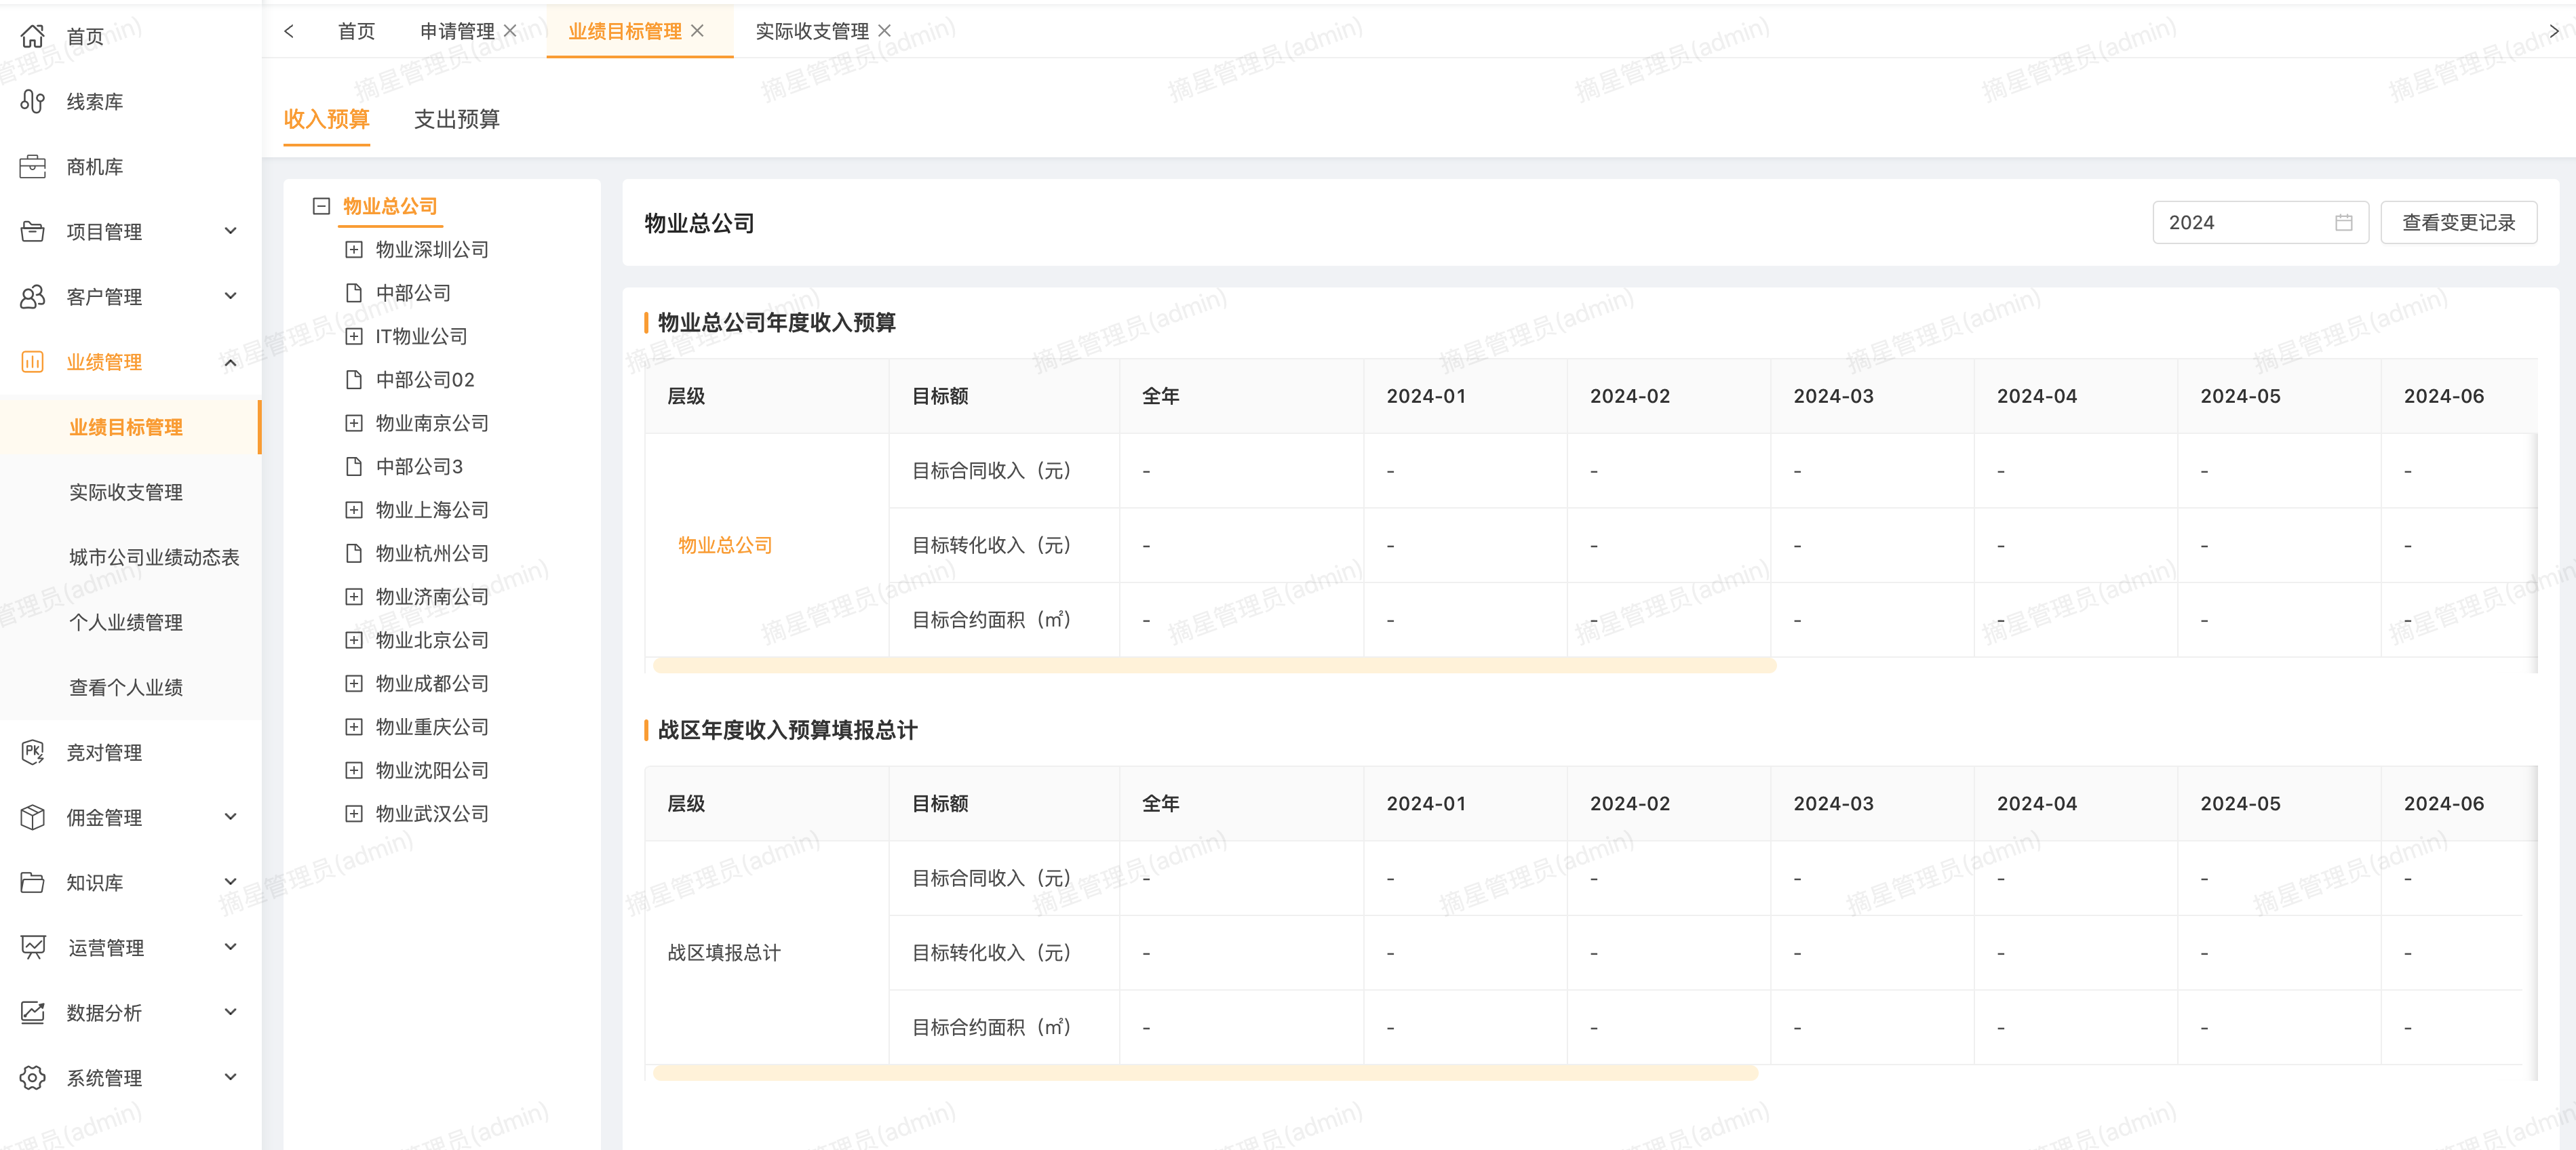2576x1150 pixels.
Task: Expand the 物业成都公司 node
Action: click(353, 683)
